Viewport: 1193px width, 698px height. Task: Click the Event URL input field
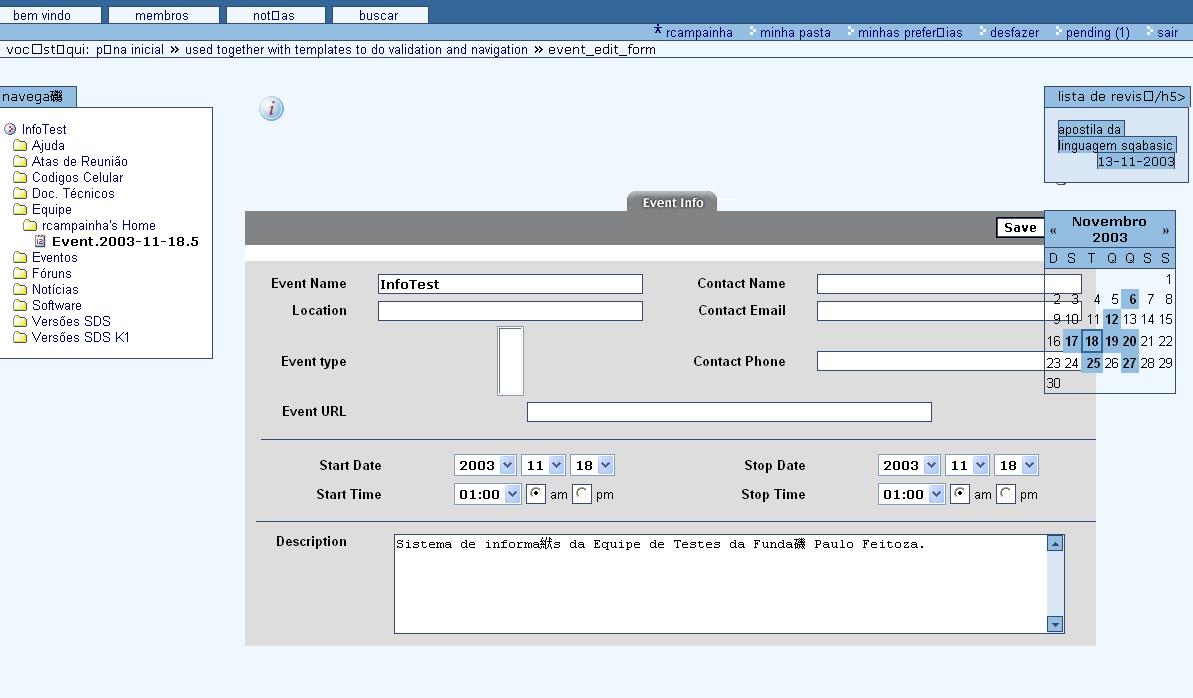(x=729, y=412)
